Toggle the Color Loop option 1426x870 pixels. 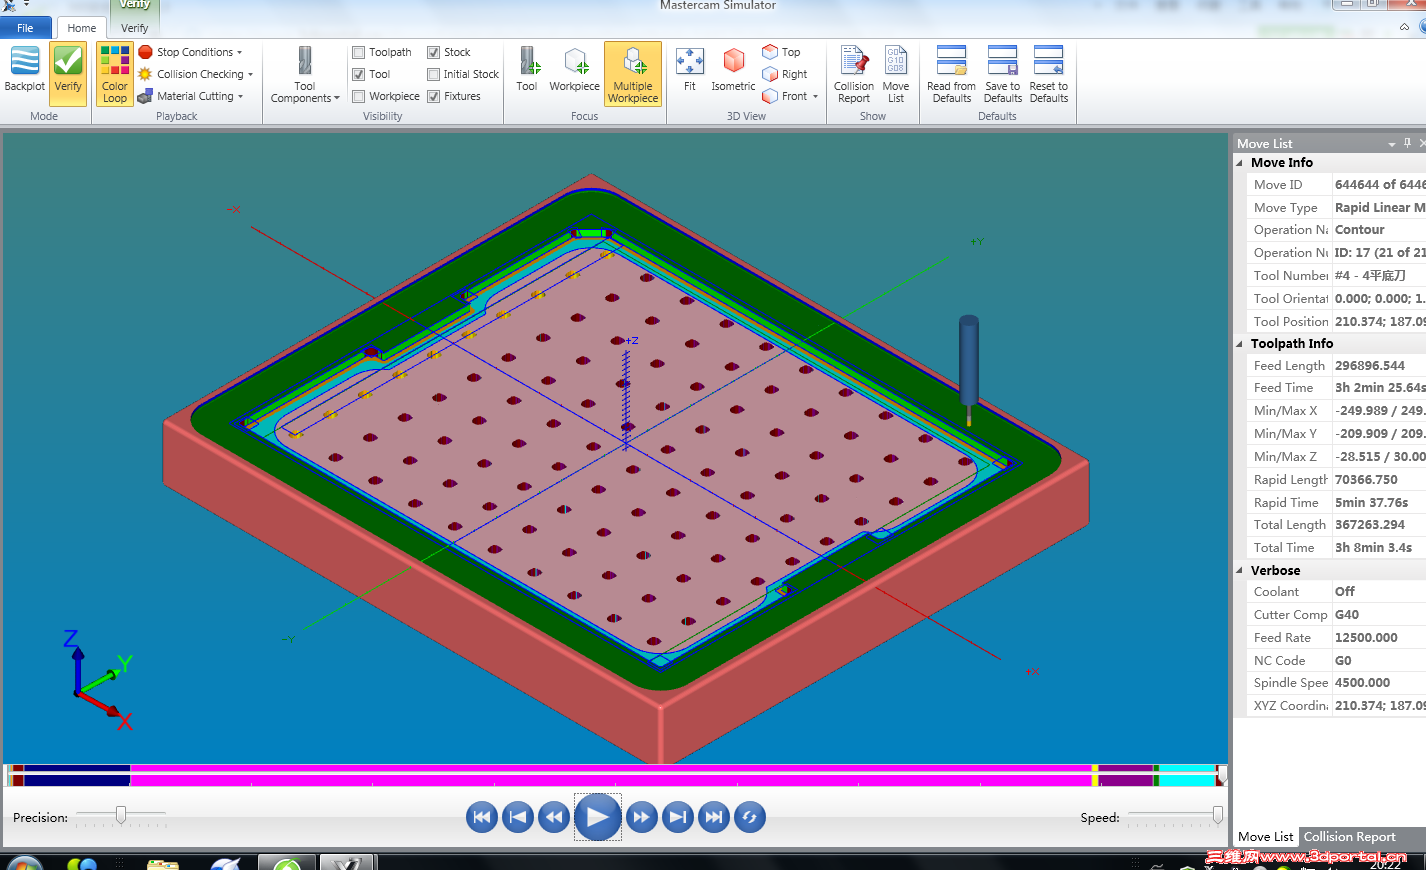pos(115,74)
